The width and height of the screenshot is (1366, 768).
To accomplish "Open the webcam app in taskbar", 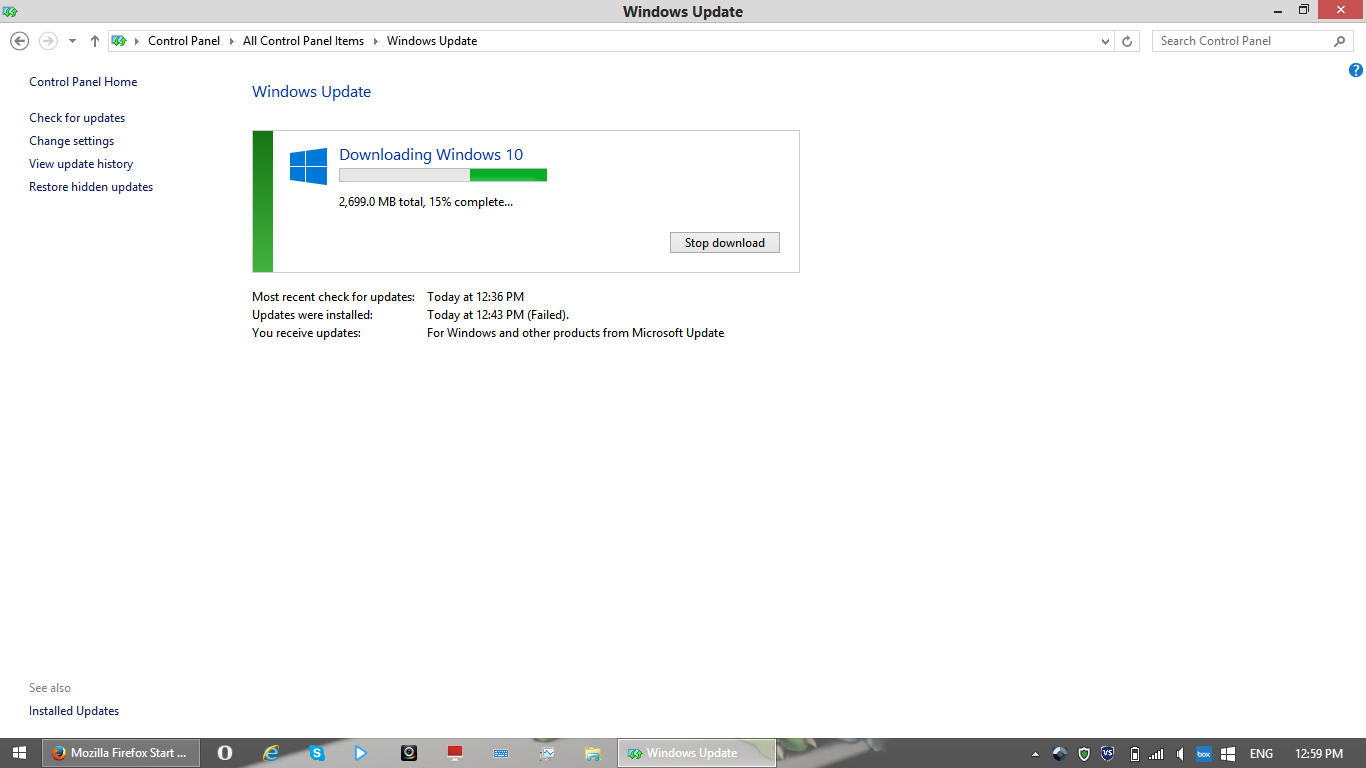I will [x=409, y=753].
